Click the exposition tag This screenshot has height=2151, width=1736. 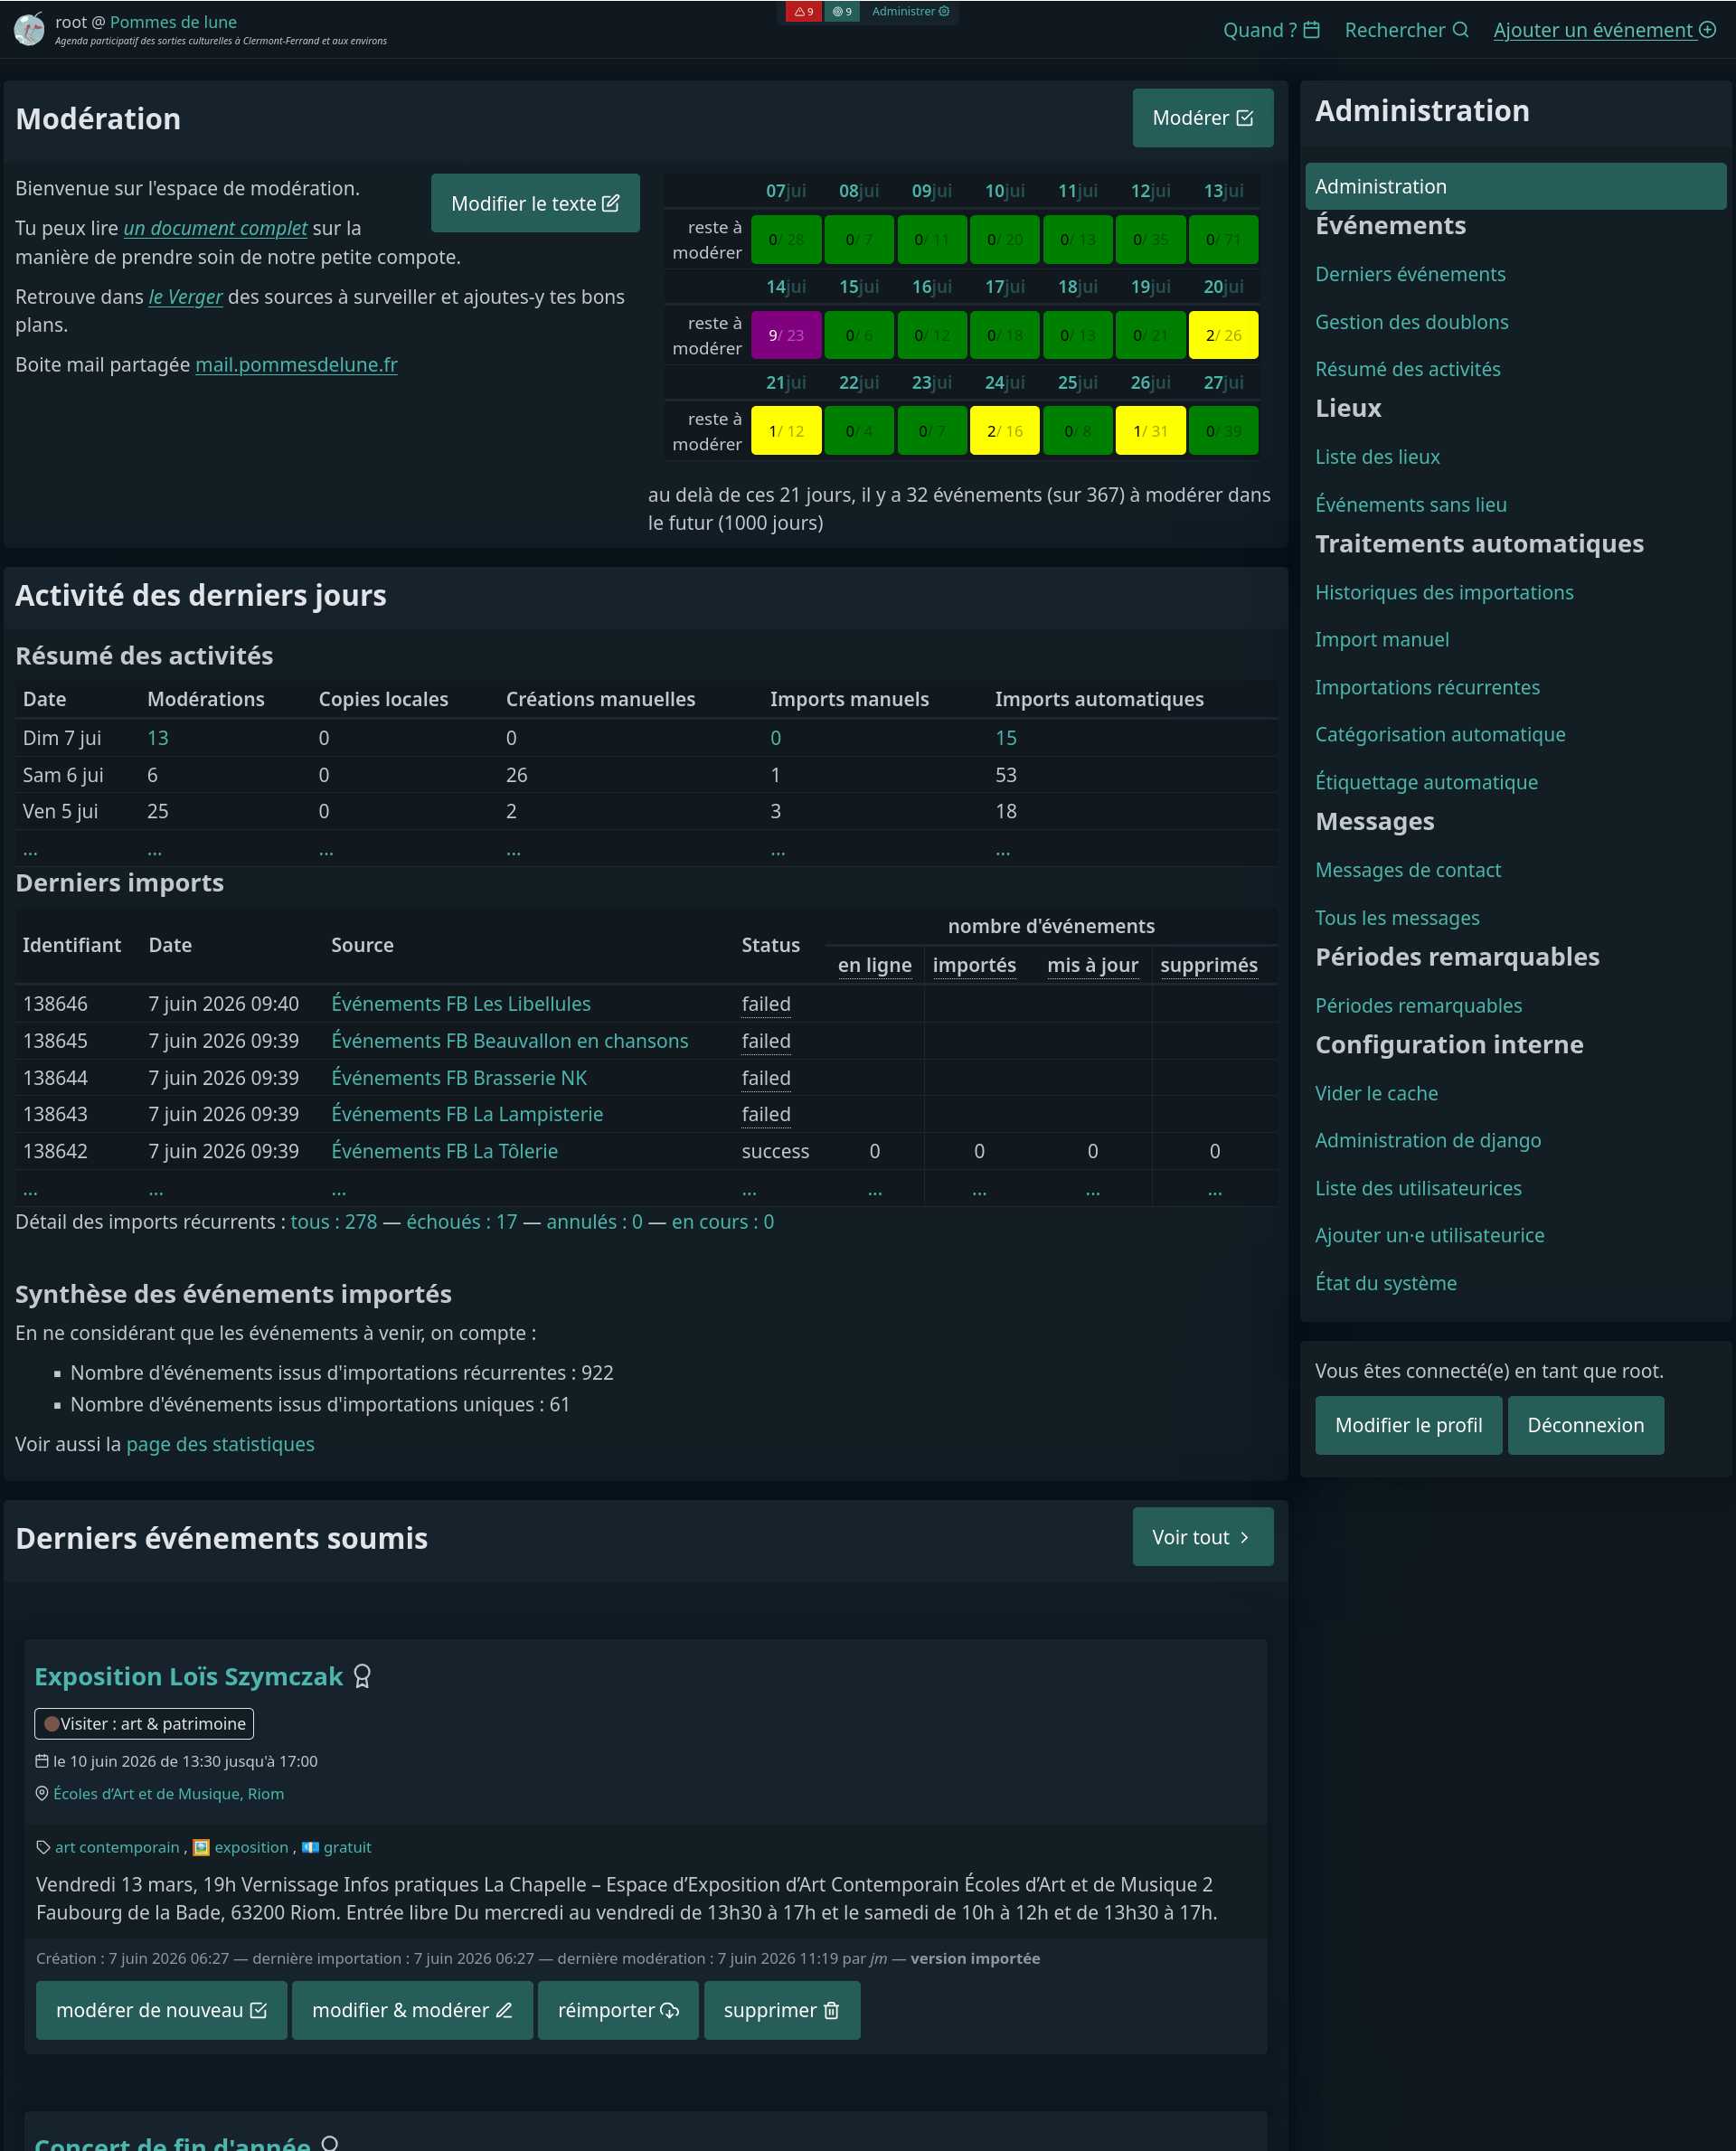[x=251, y=1848]
